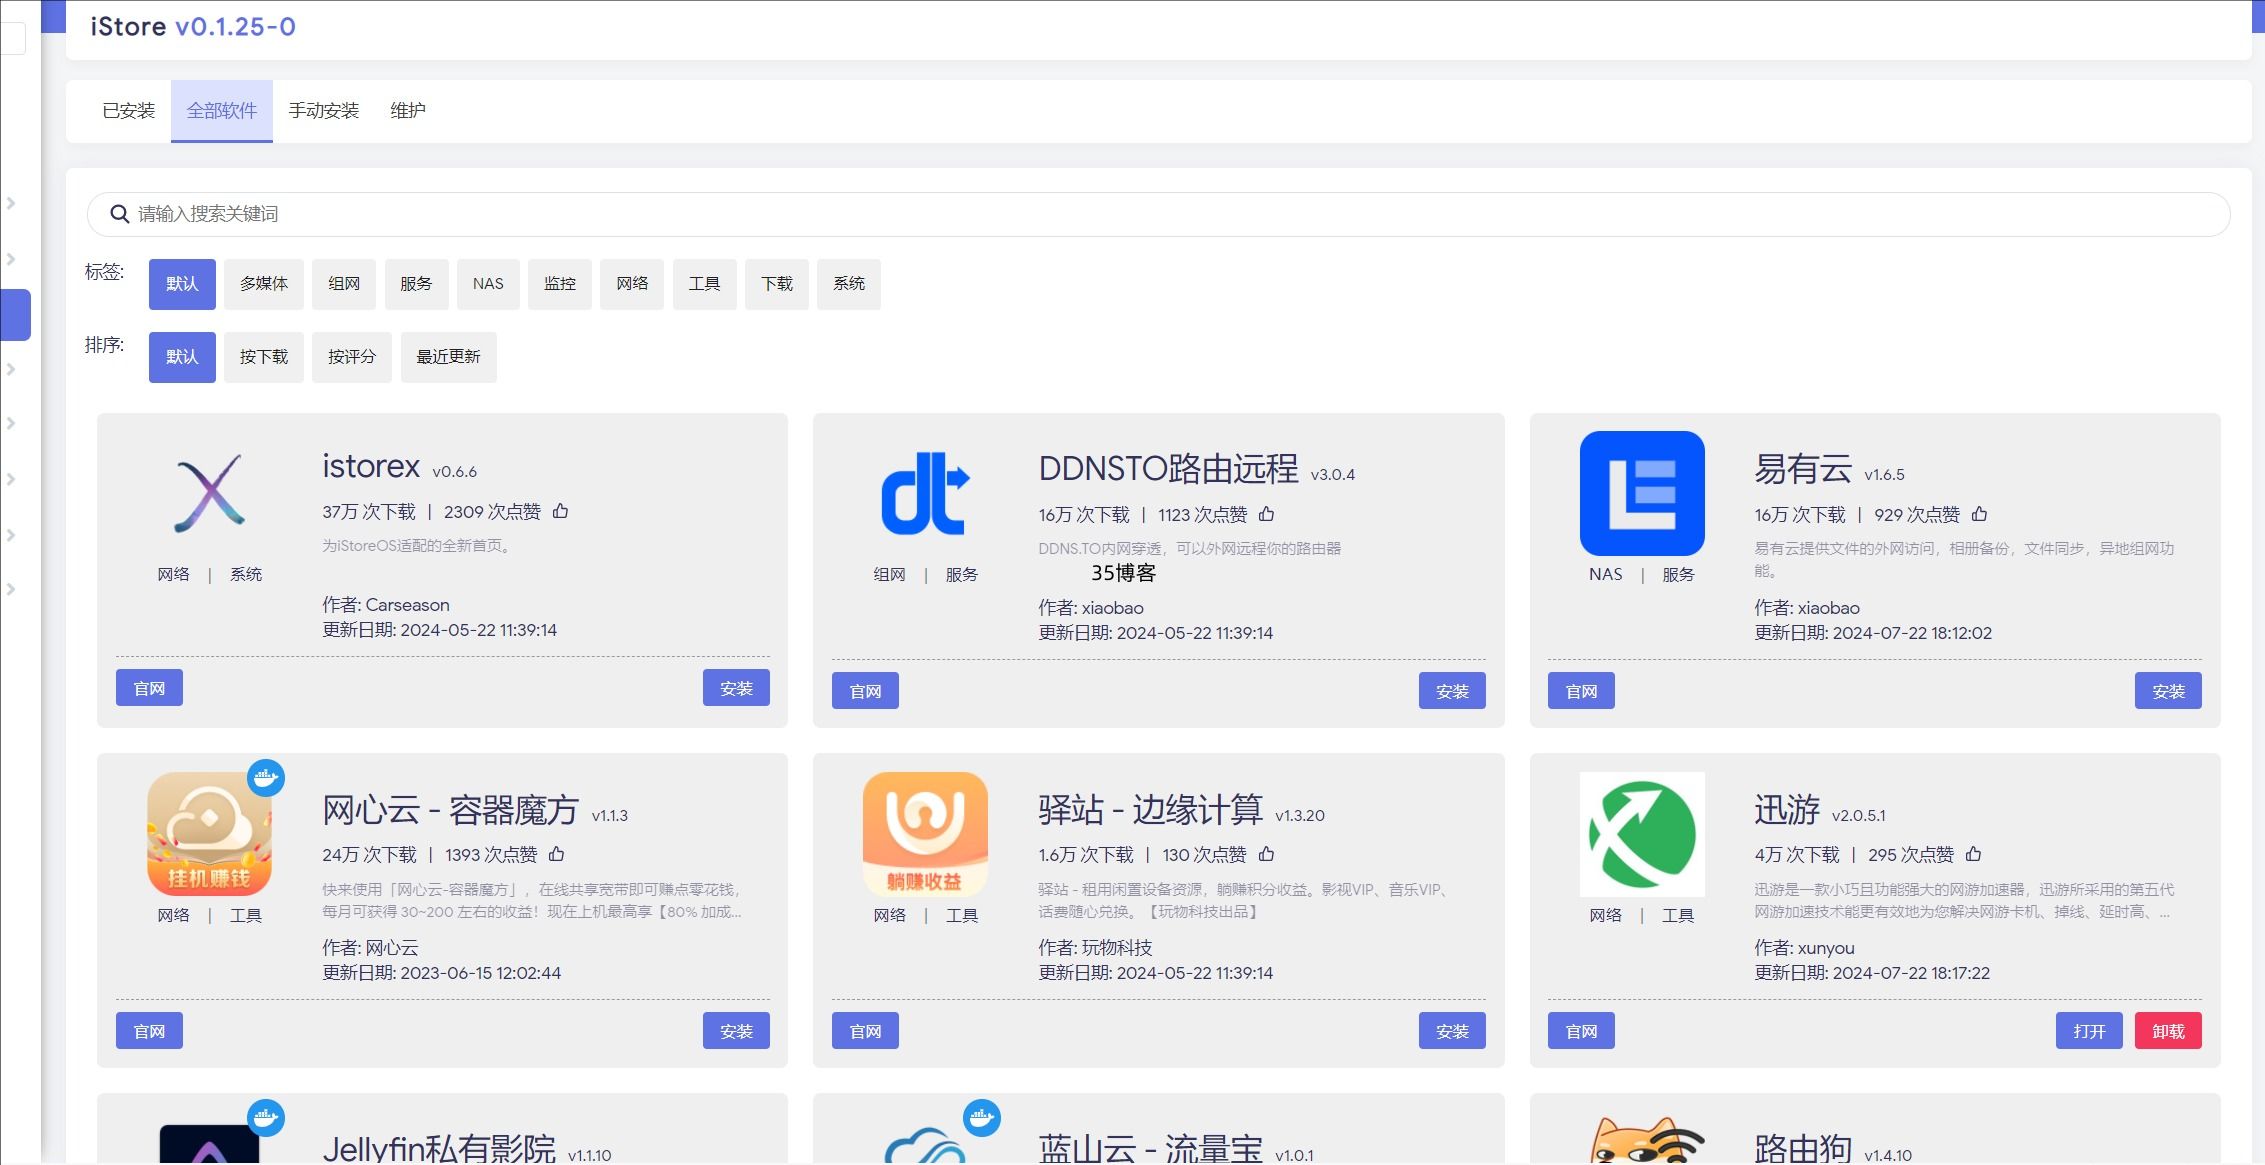Filter apps by the NAS tag

tap(488, 284)
